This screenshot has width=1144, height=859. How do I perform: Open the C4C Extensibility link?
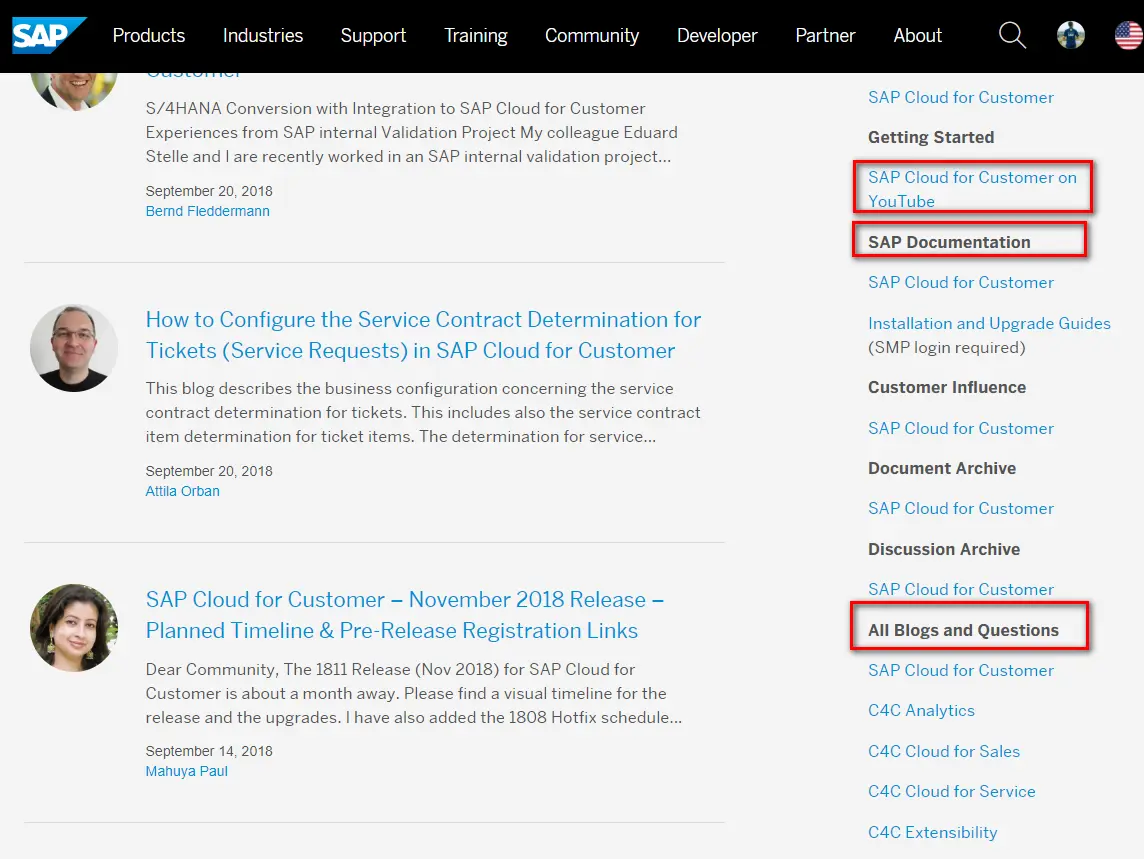click(932, 832)
